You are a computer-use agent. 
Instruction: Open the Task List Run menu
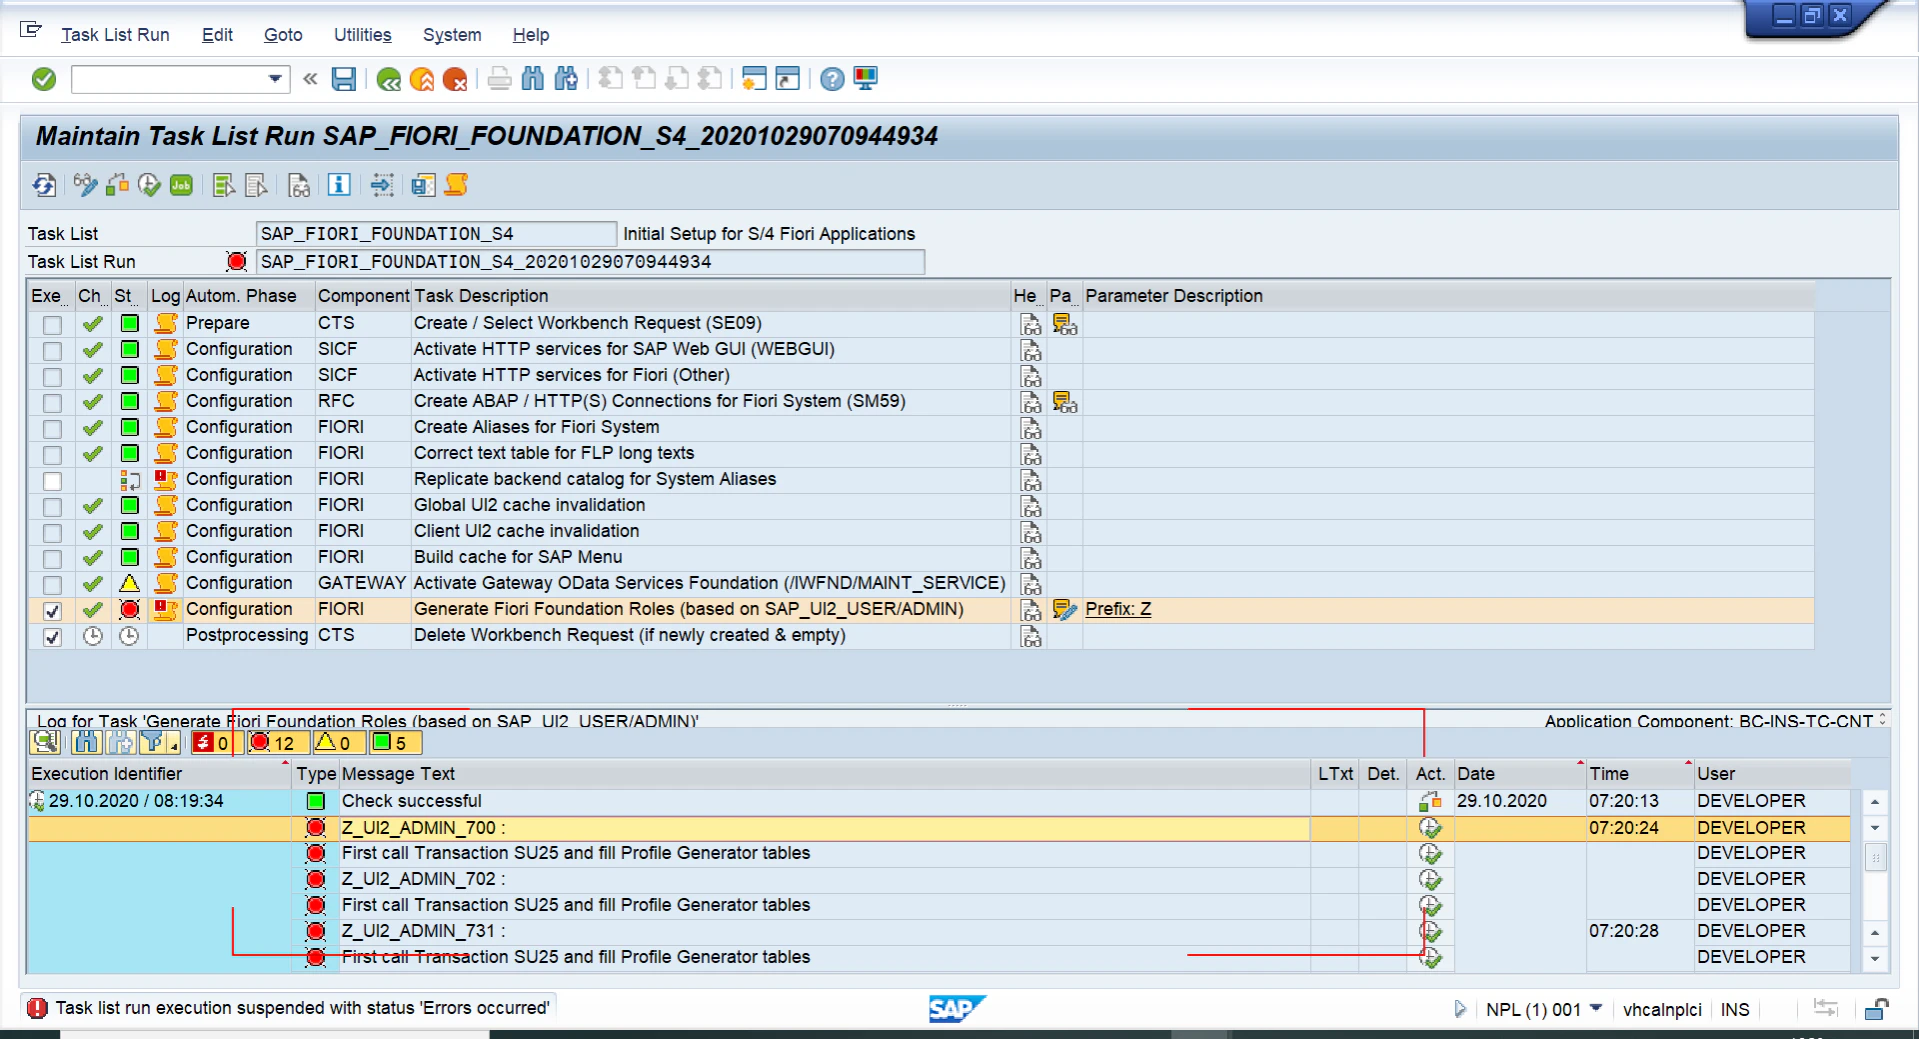tap(115, 35)
